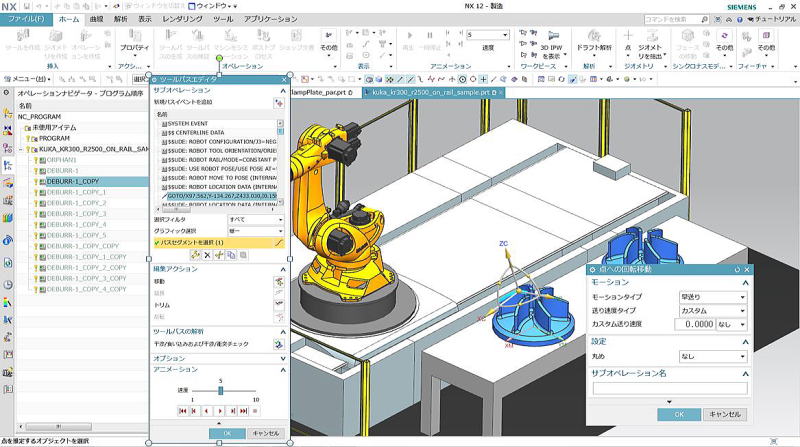This screenshot has width=800, height=447.
Task: Click Cancel in the Tool Path Editor
Action: [x=266, y=433]
